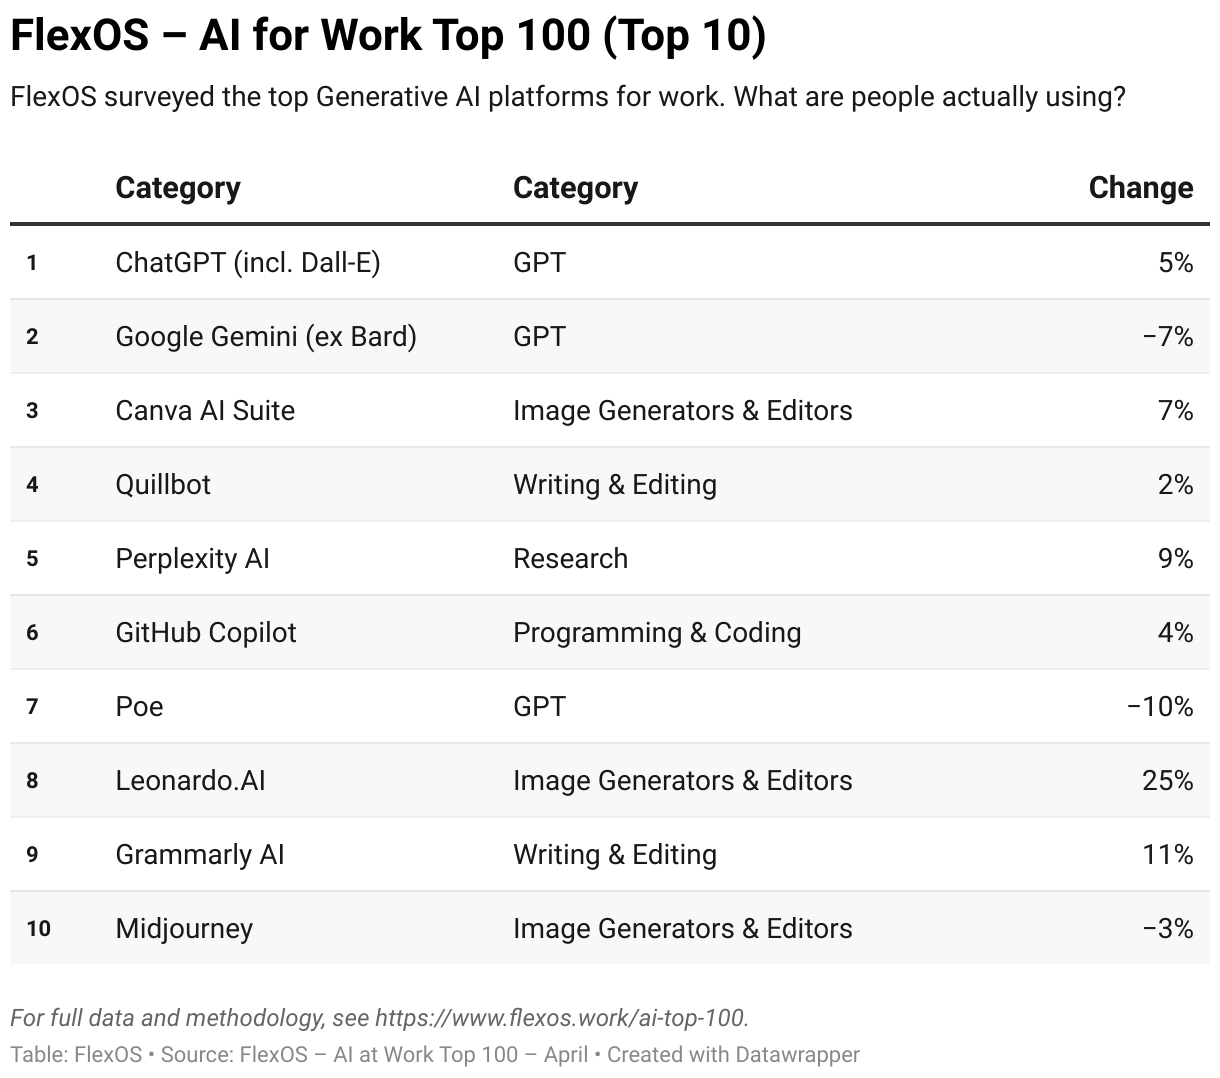Click the Programming & Coding category cell

pos(657,632)
